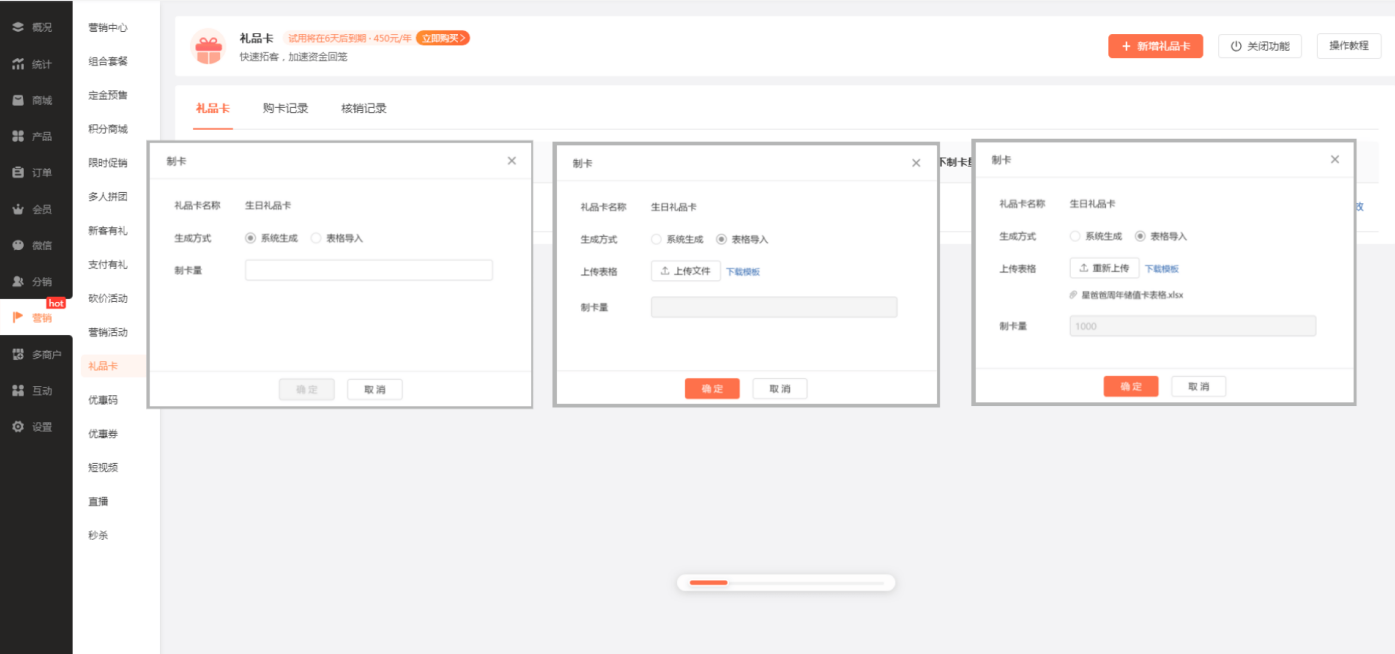The width and height of the screenshot is (1395, 654).
Task: Open 分销 distribution sidebar icon
Action: coord(18,281)
